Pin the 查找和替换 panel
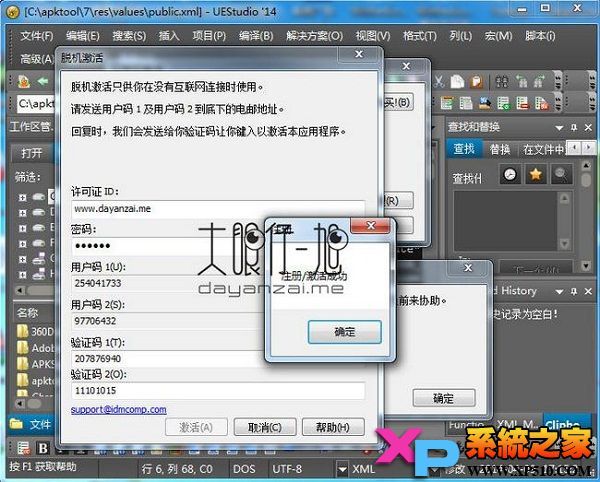This screenshot has width=600, height=482. [574, 127]
